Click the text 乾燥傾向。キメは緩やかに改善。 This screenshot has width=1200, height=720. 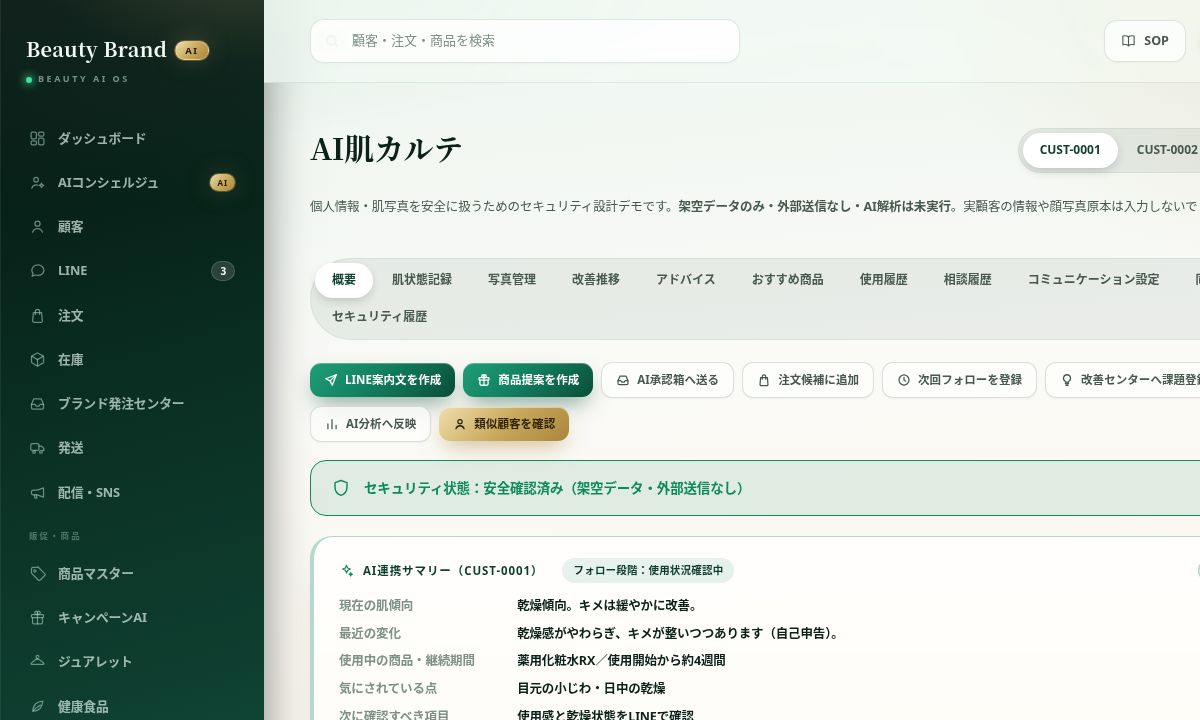(x=608, y=605)
